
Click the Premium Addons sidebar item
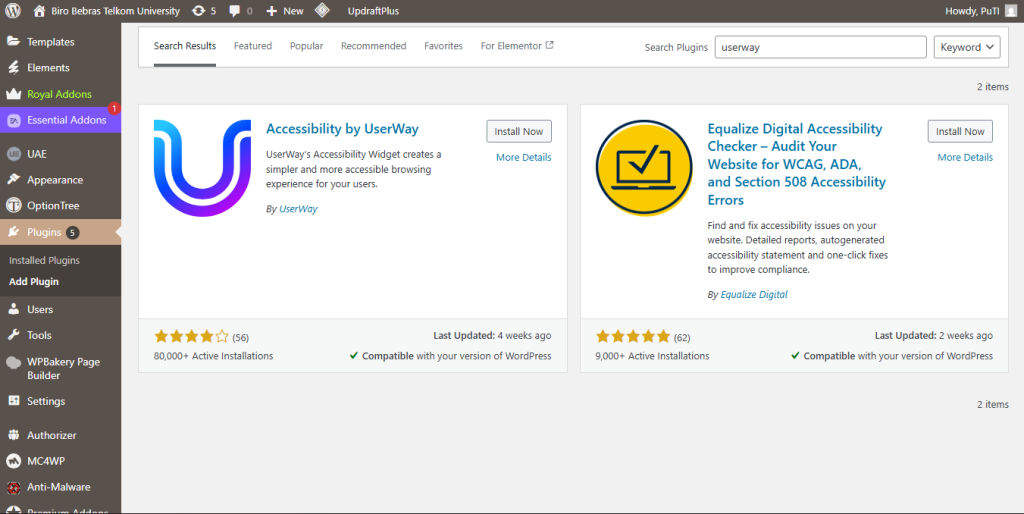(x=61, y=511)
